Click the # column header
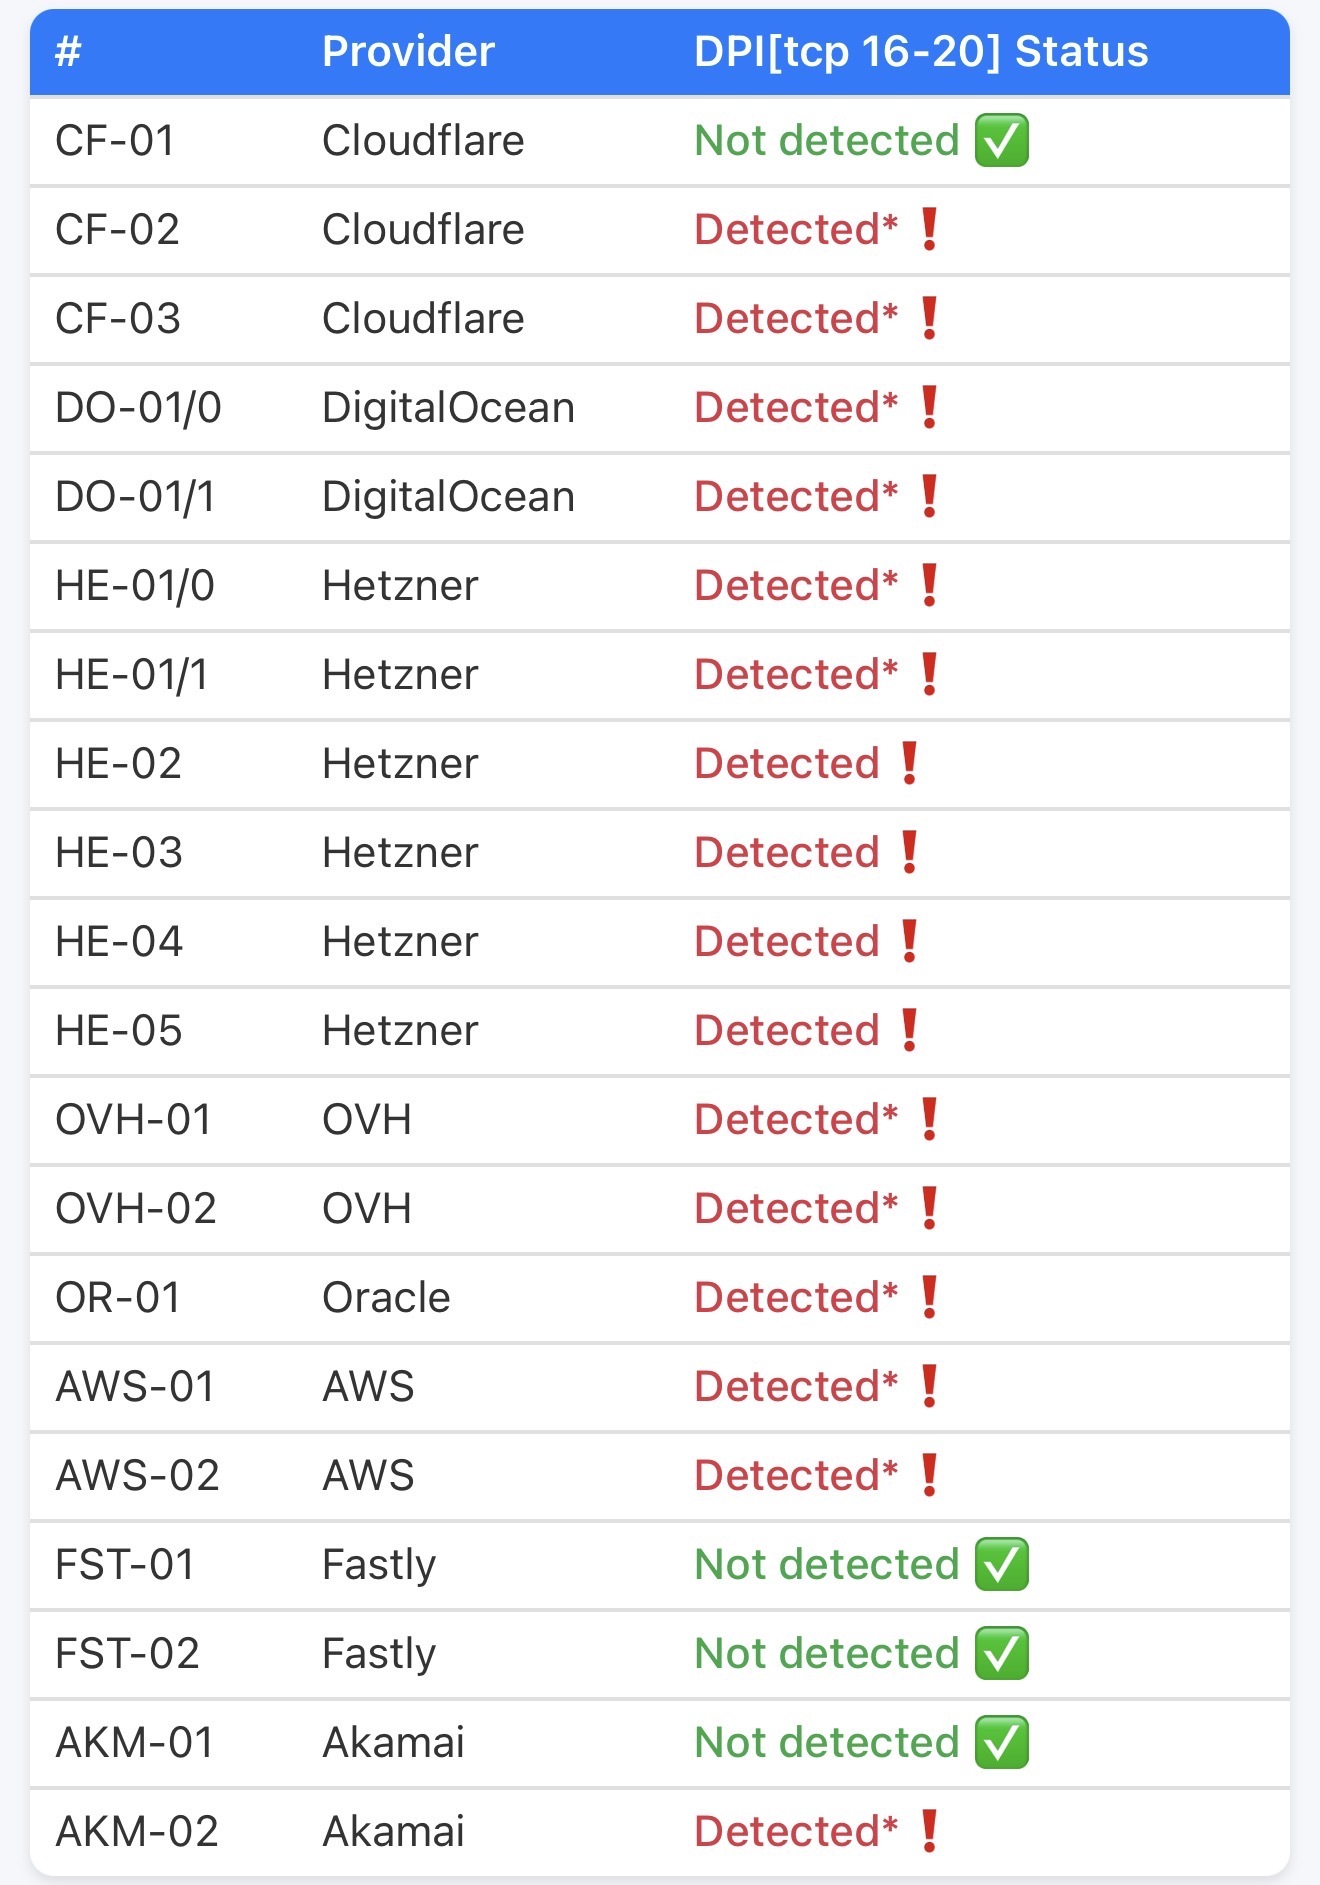Image resolution: width=1320 pixels, height=1885 pixels. [68, 52]
